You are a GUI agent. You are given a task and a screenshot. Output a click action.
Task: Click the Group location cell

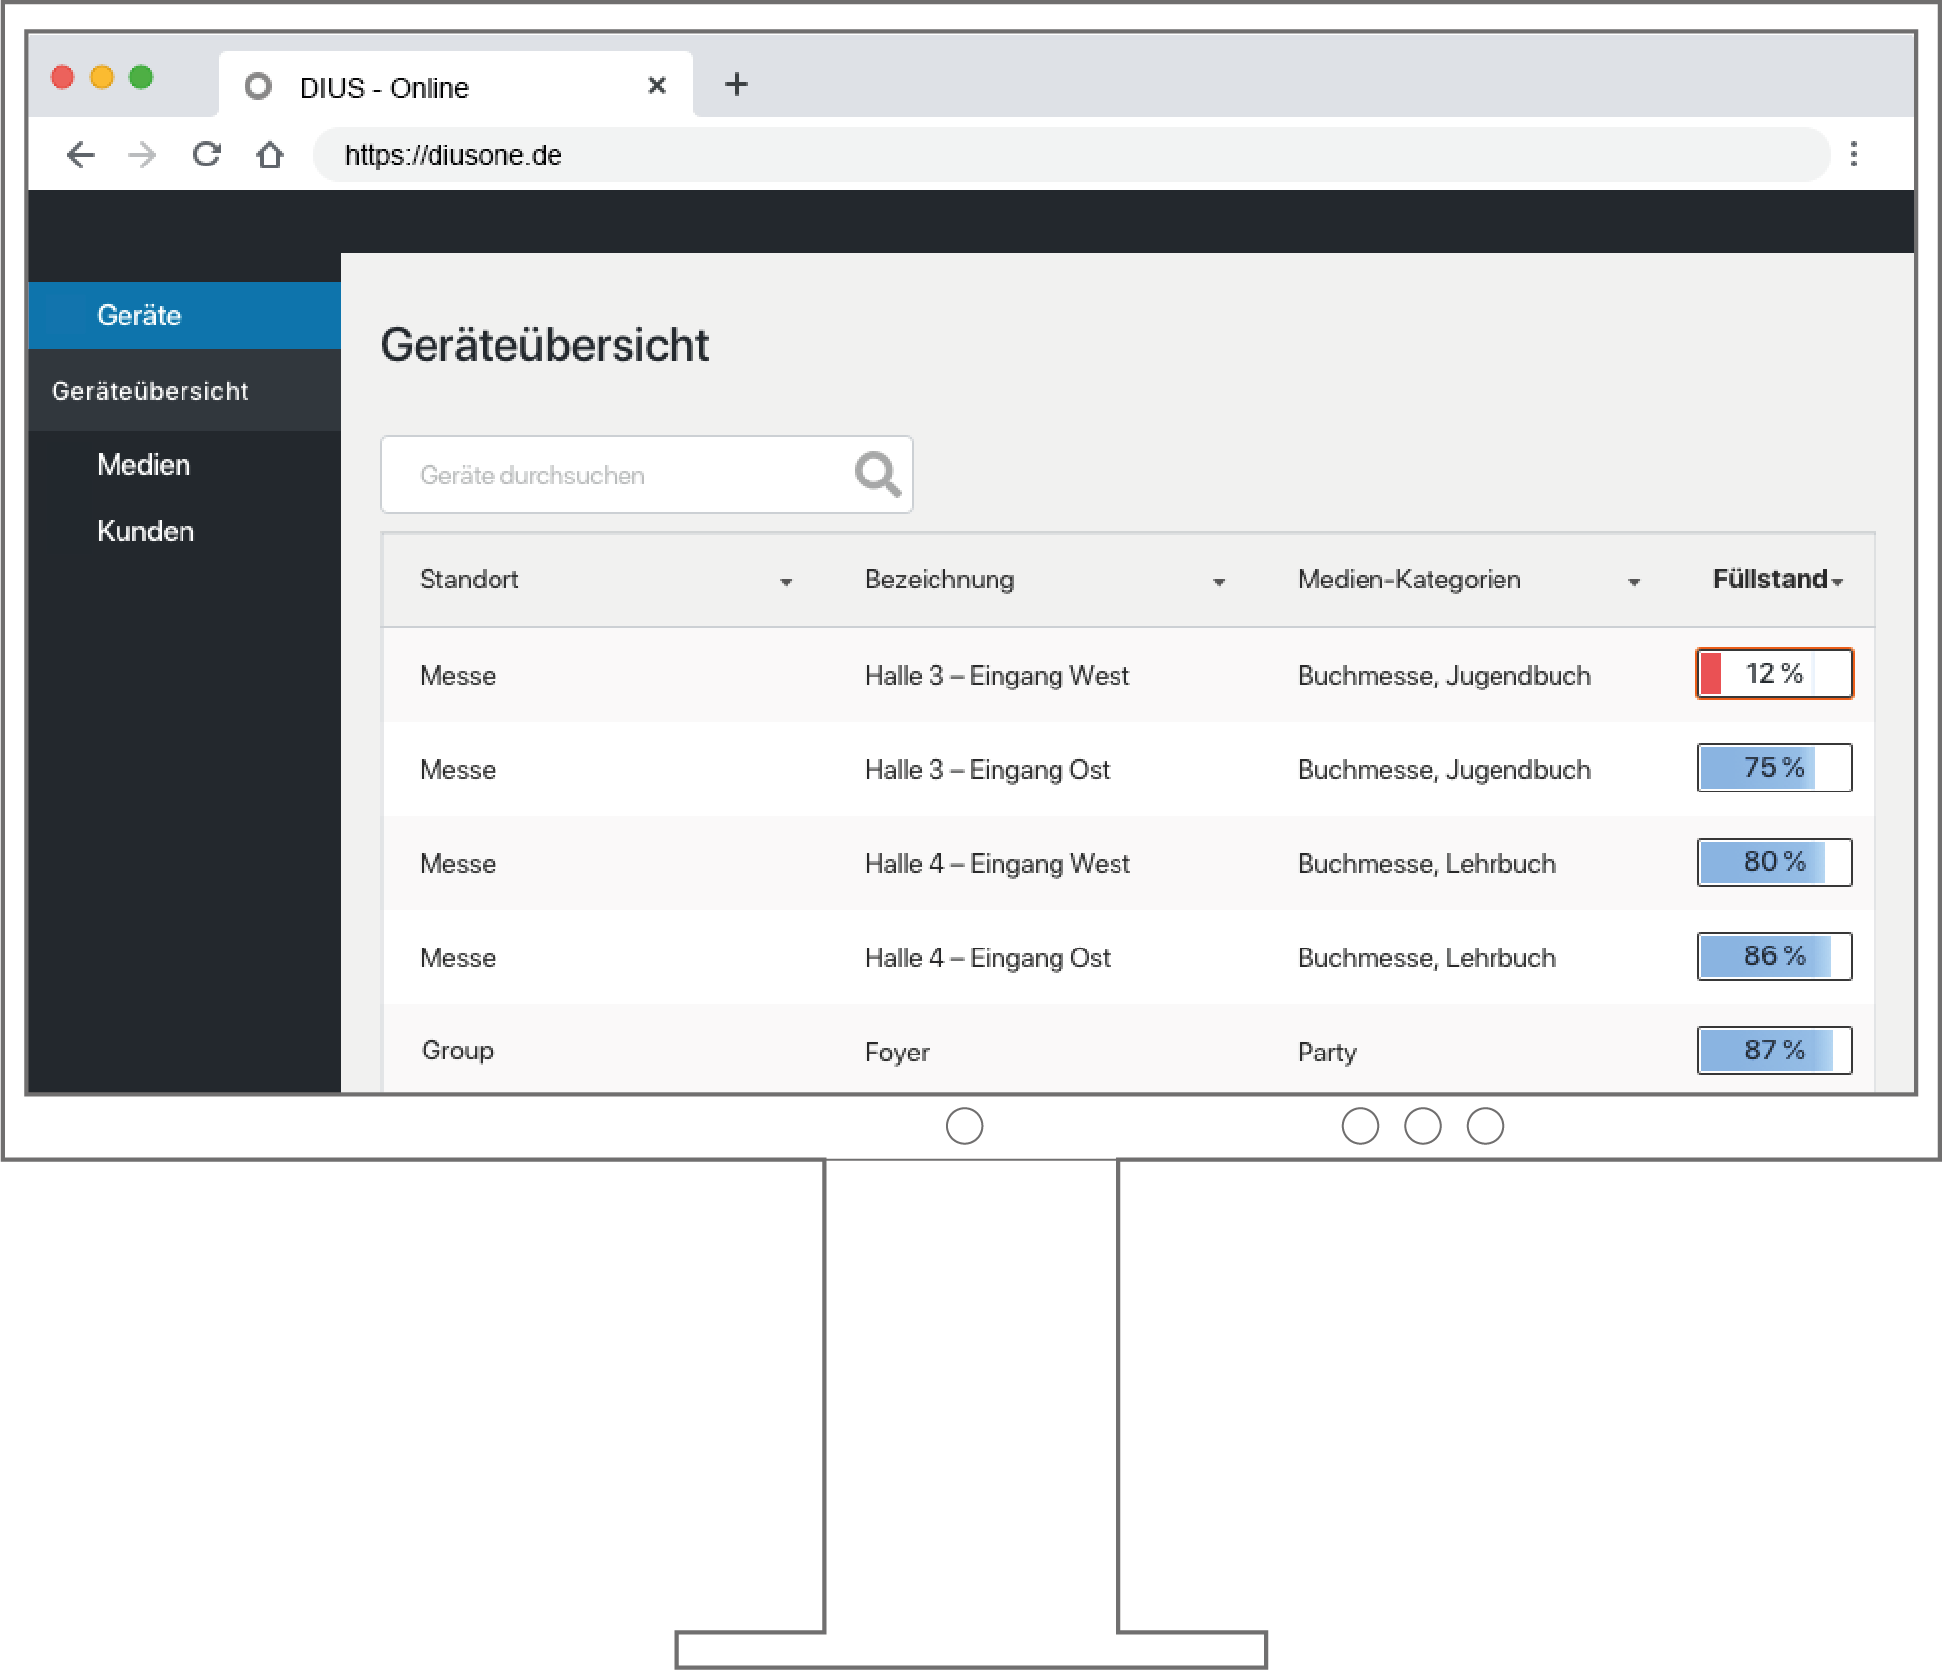458,1050
